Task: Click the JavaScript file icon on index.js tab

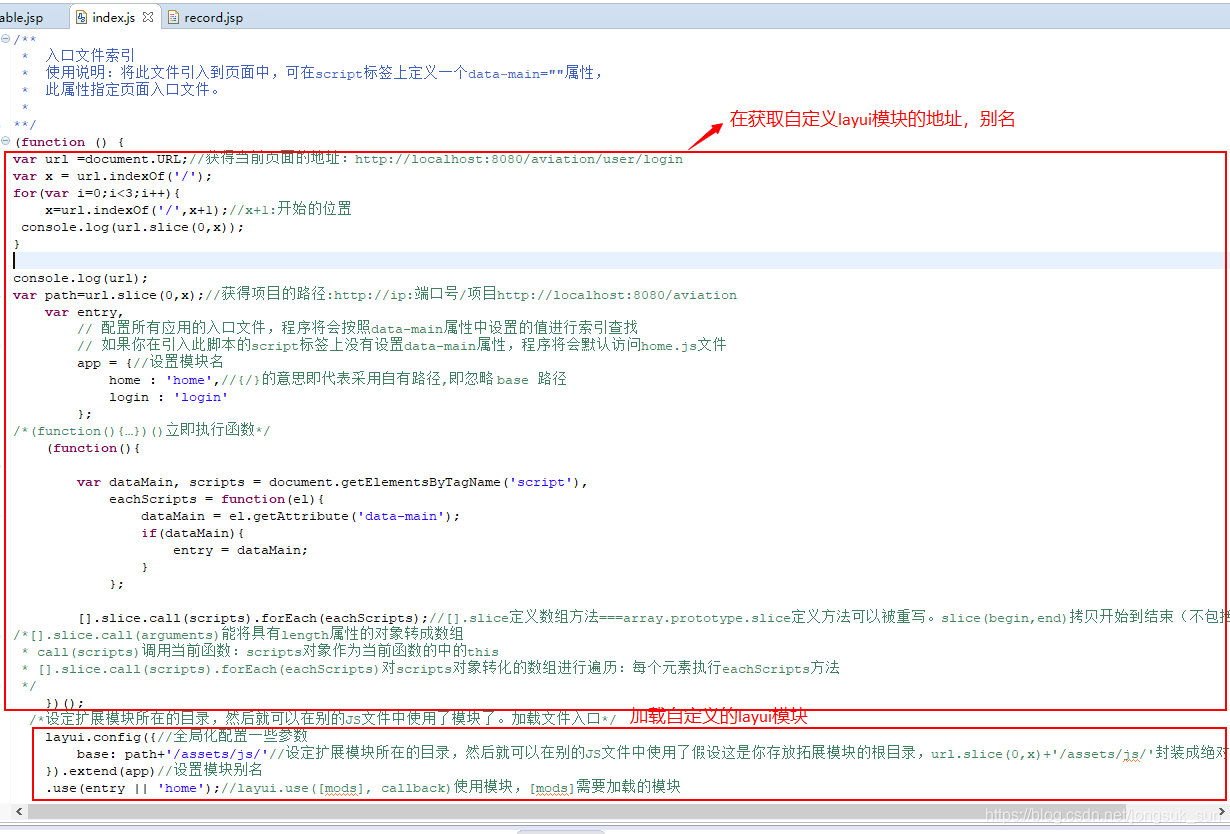Action: (81, 17)
